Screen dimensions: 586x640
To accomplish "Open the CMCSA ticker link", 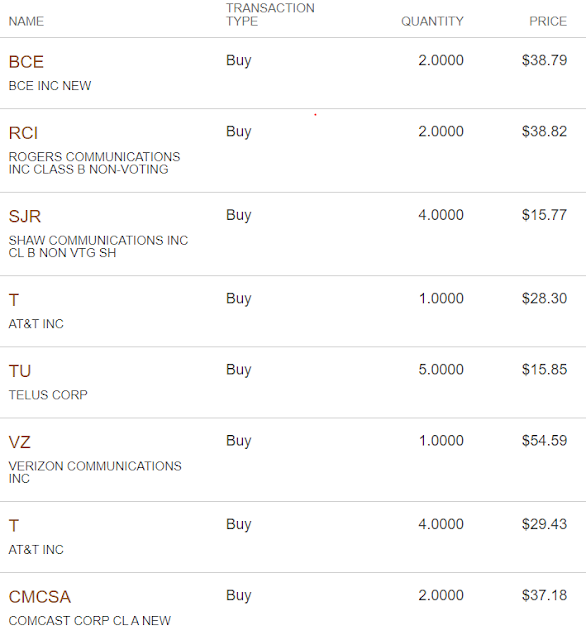I will pyautogui.click(x=40, y=597).
